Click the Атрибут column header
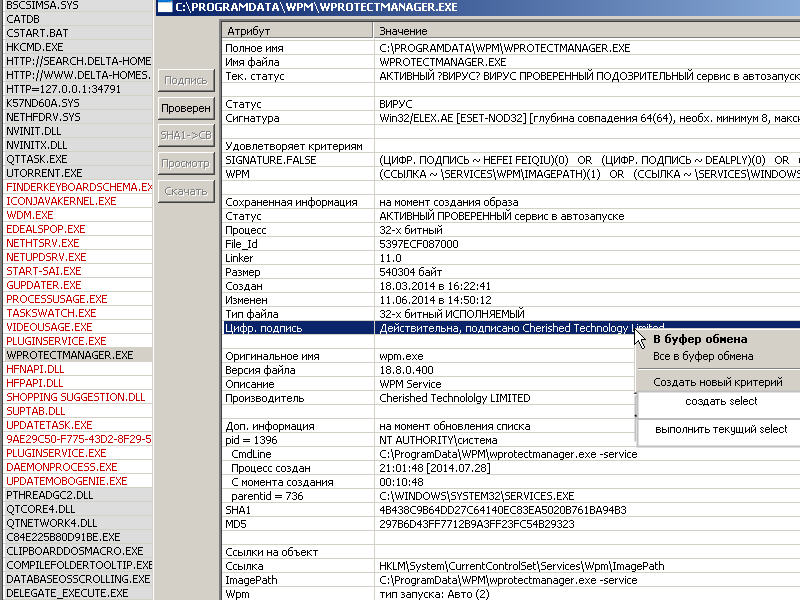Screen dimensions: 800x600 (297, 31)
